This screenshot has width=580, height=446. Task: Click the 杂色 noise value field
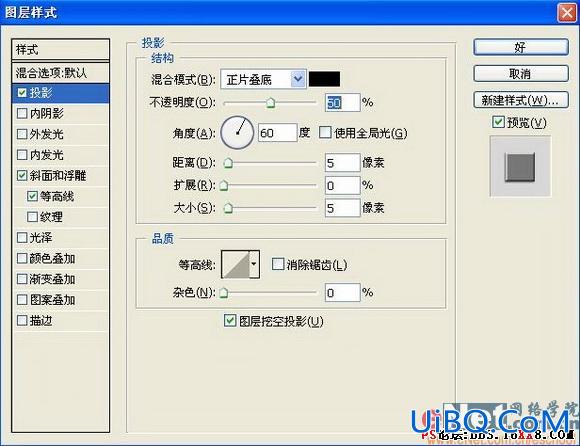pyautogui.click(x=342, y=293)
